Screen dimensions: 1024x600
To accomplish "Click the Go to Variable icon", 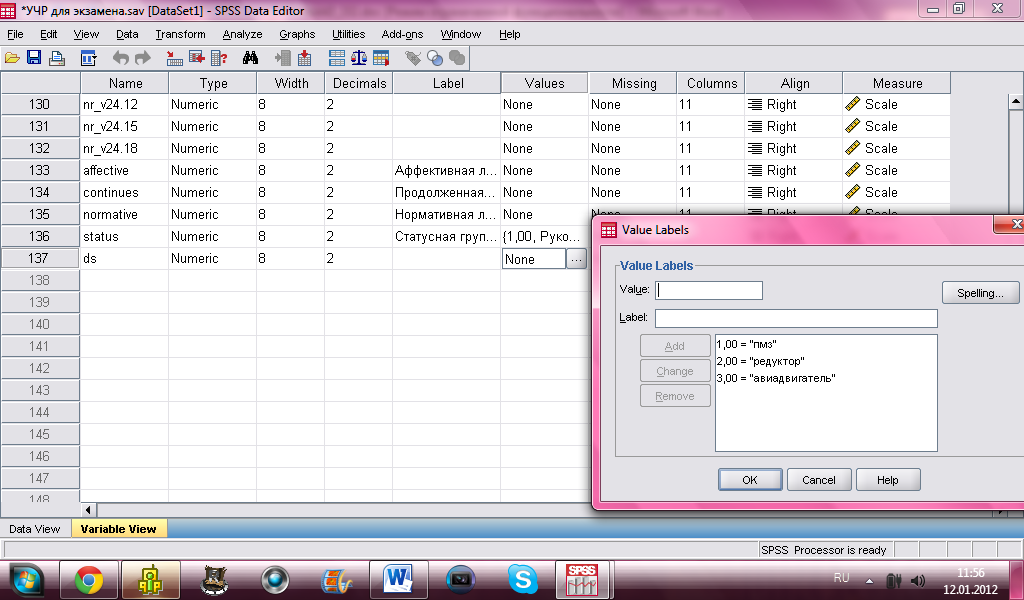I will 197,58.
